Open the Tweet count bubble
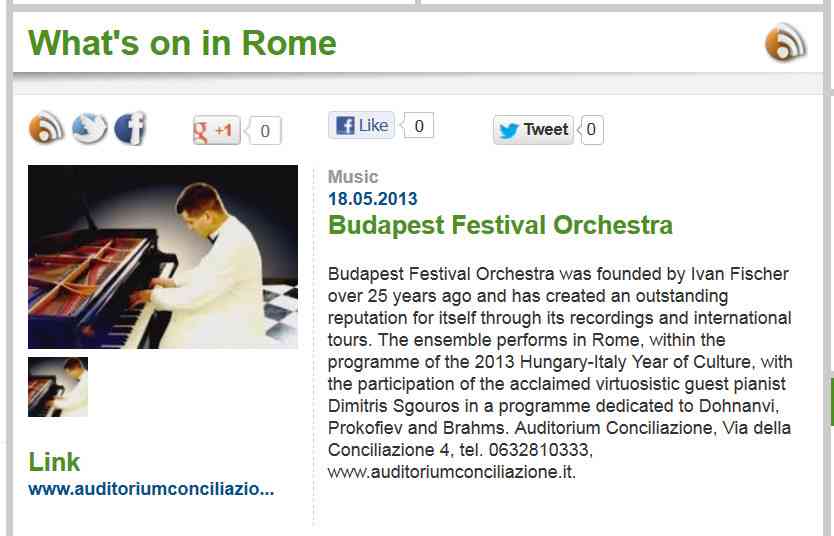Image resolution: width=834 pixels, height=536 pixels. (591, 130)
